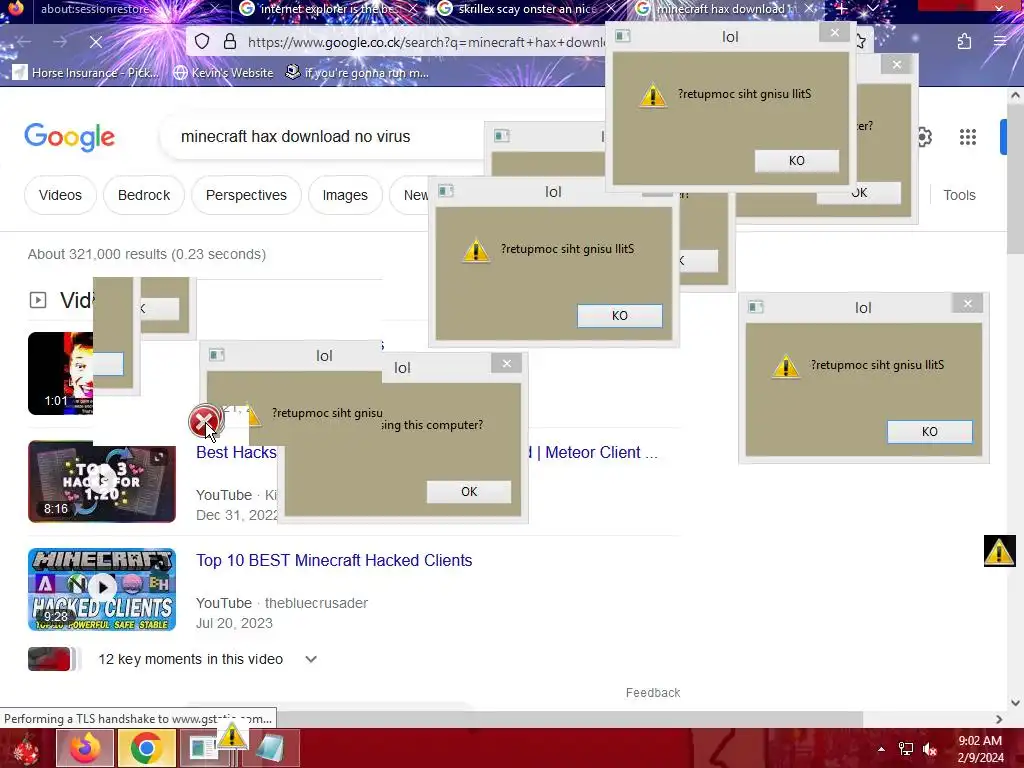Open Chrome from the taskbar

[x=146, y=748]
